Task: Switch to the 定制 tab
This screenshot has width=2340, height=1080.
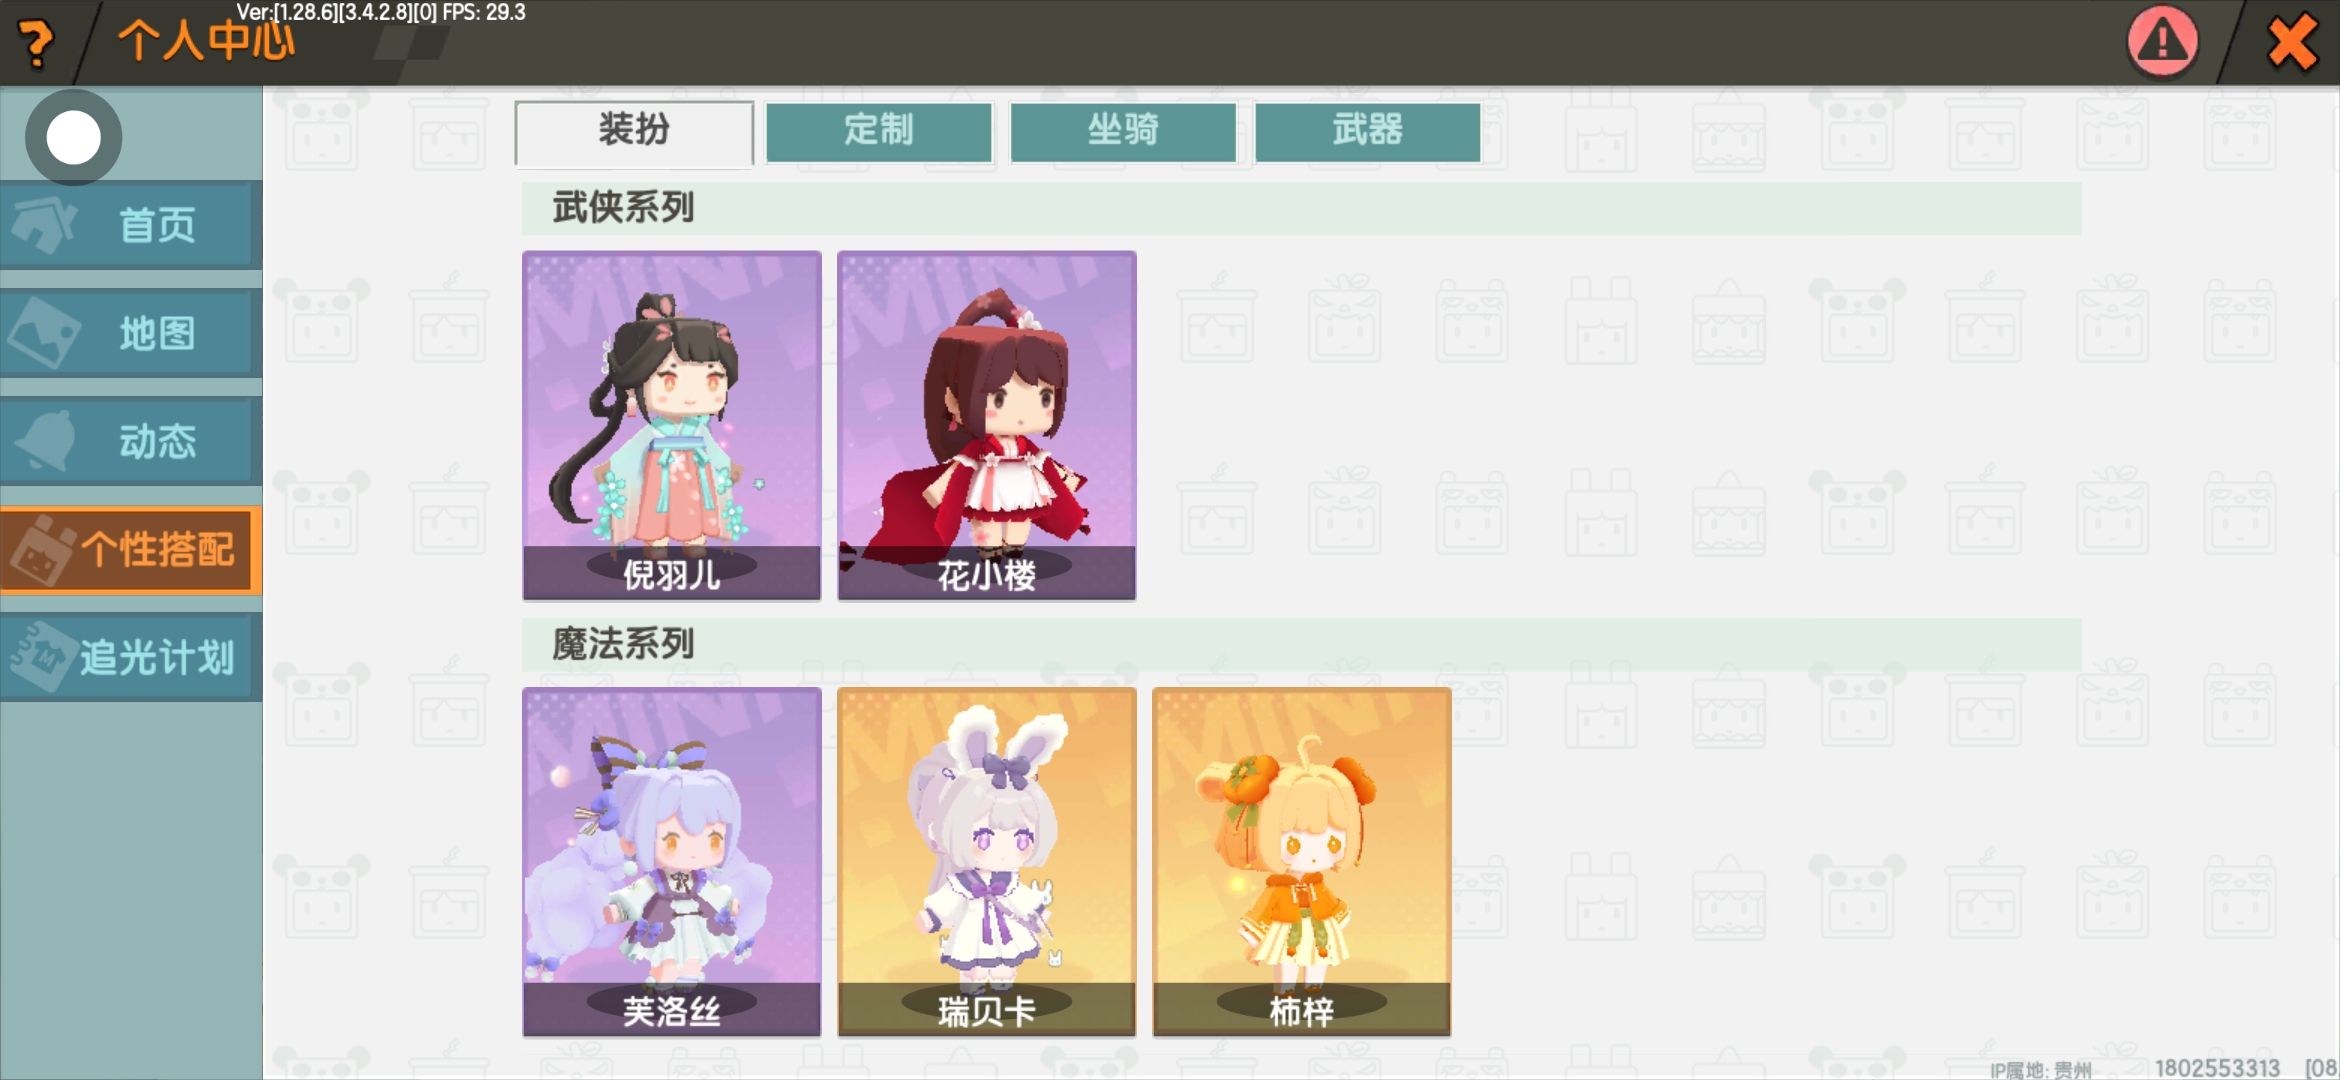Action: point(879,131)
